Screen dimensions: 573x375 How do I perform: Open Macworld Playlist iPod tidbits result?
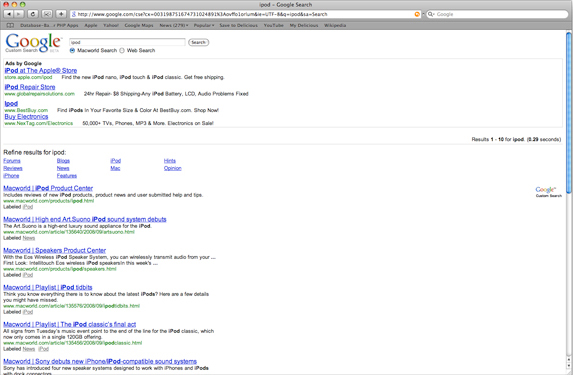point(48,287)
